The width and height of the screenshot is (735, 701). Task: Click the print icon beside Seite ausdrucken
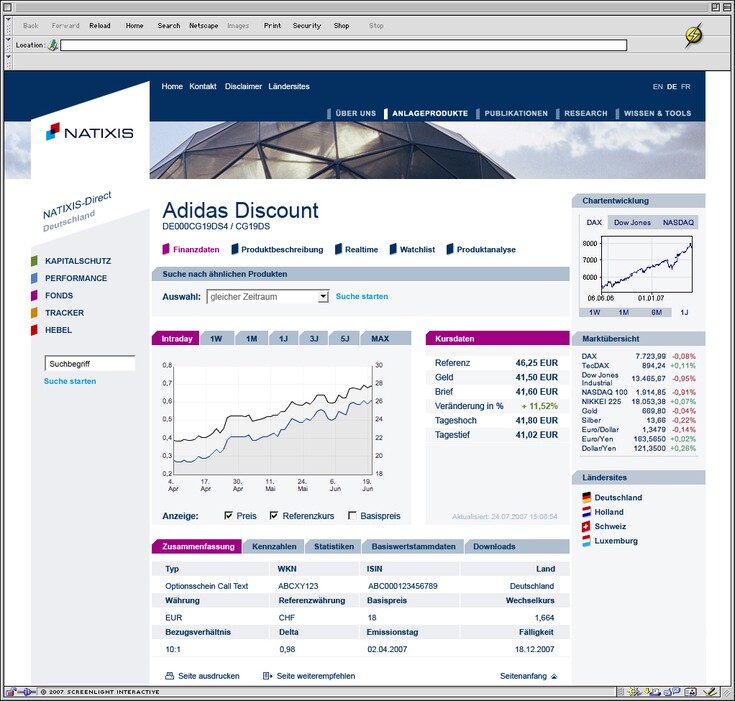click(169, 676)
